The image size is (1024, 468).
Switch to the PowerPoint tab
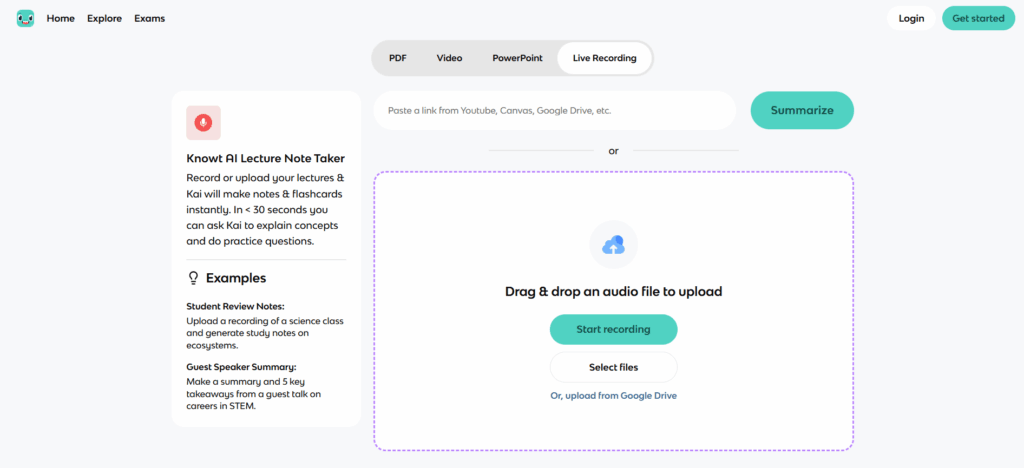(x=517, y=58)
